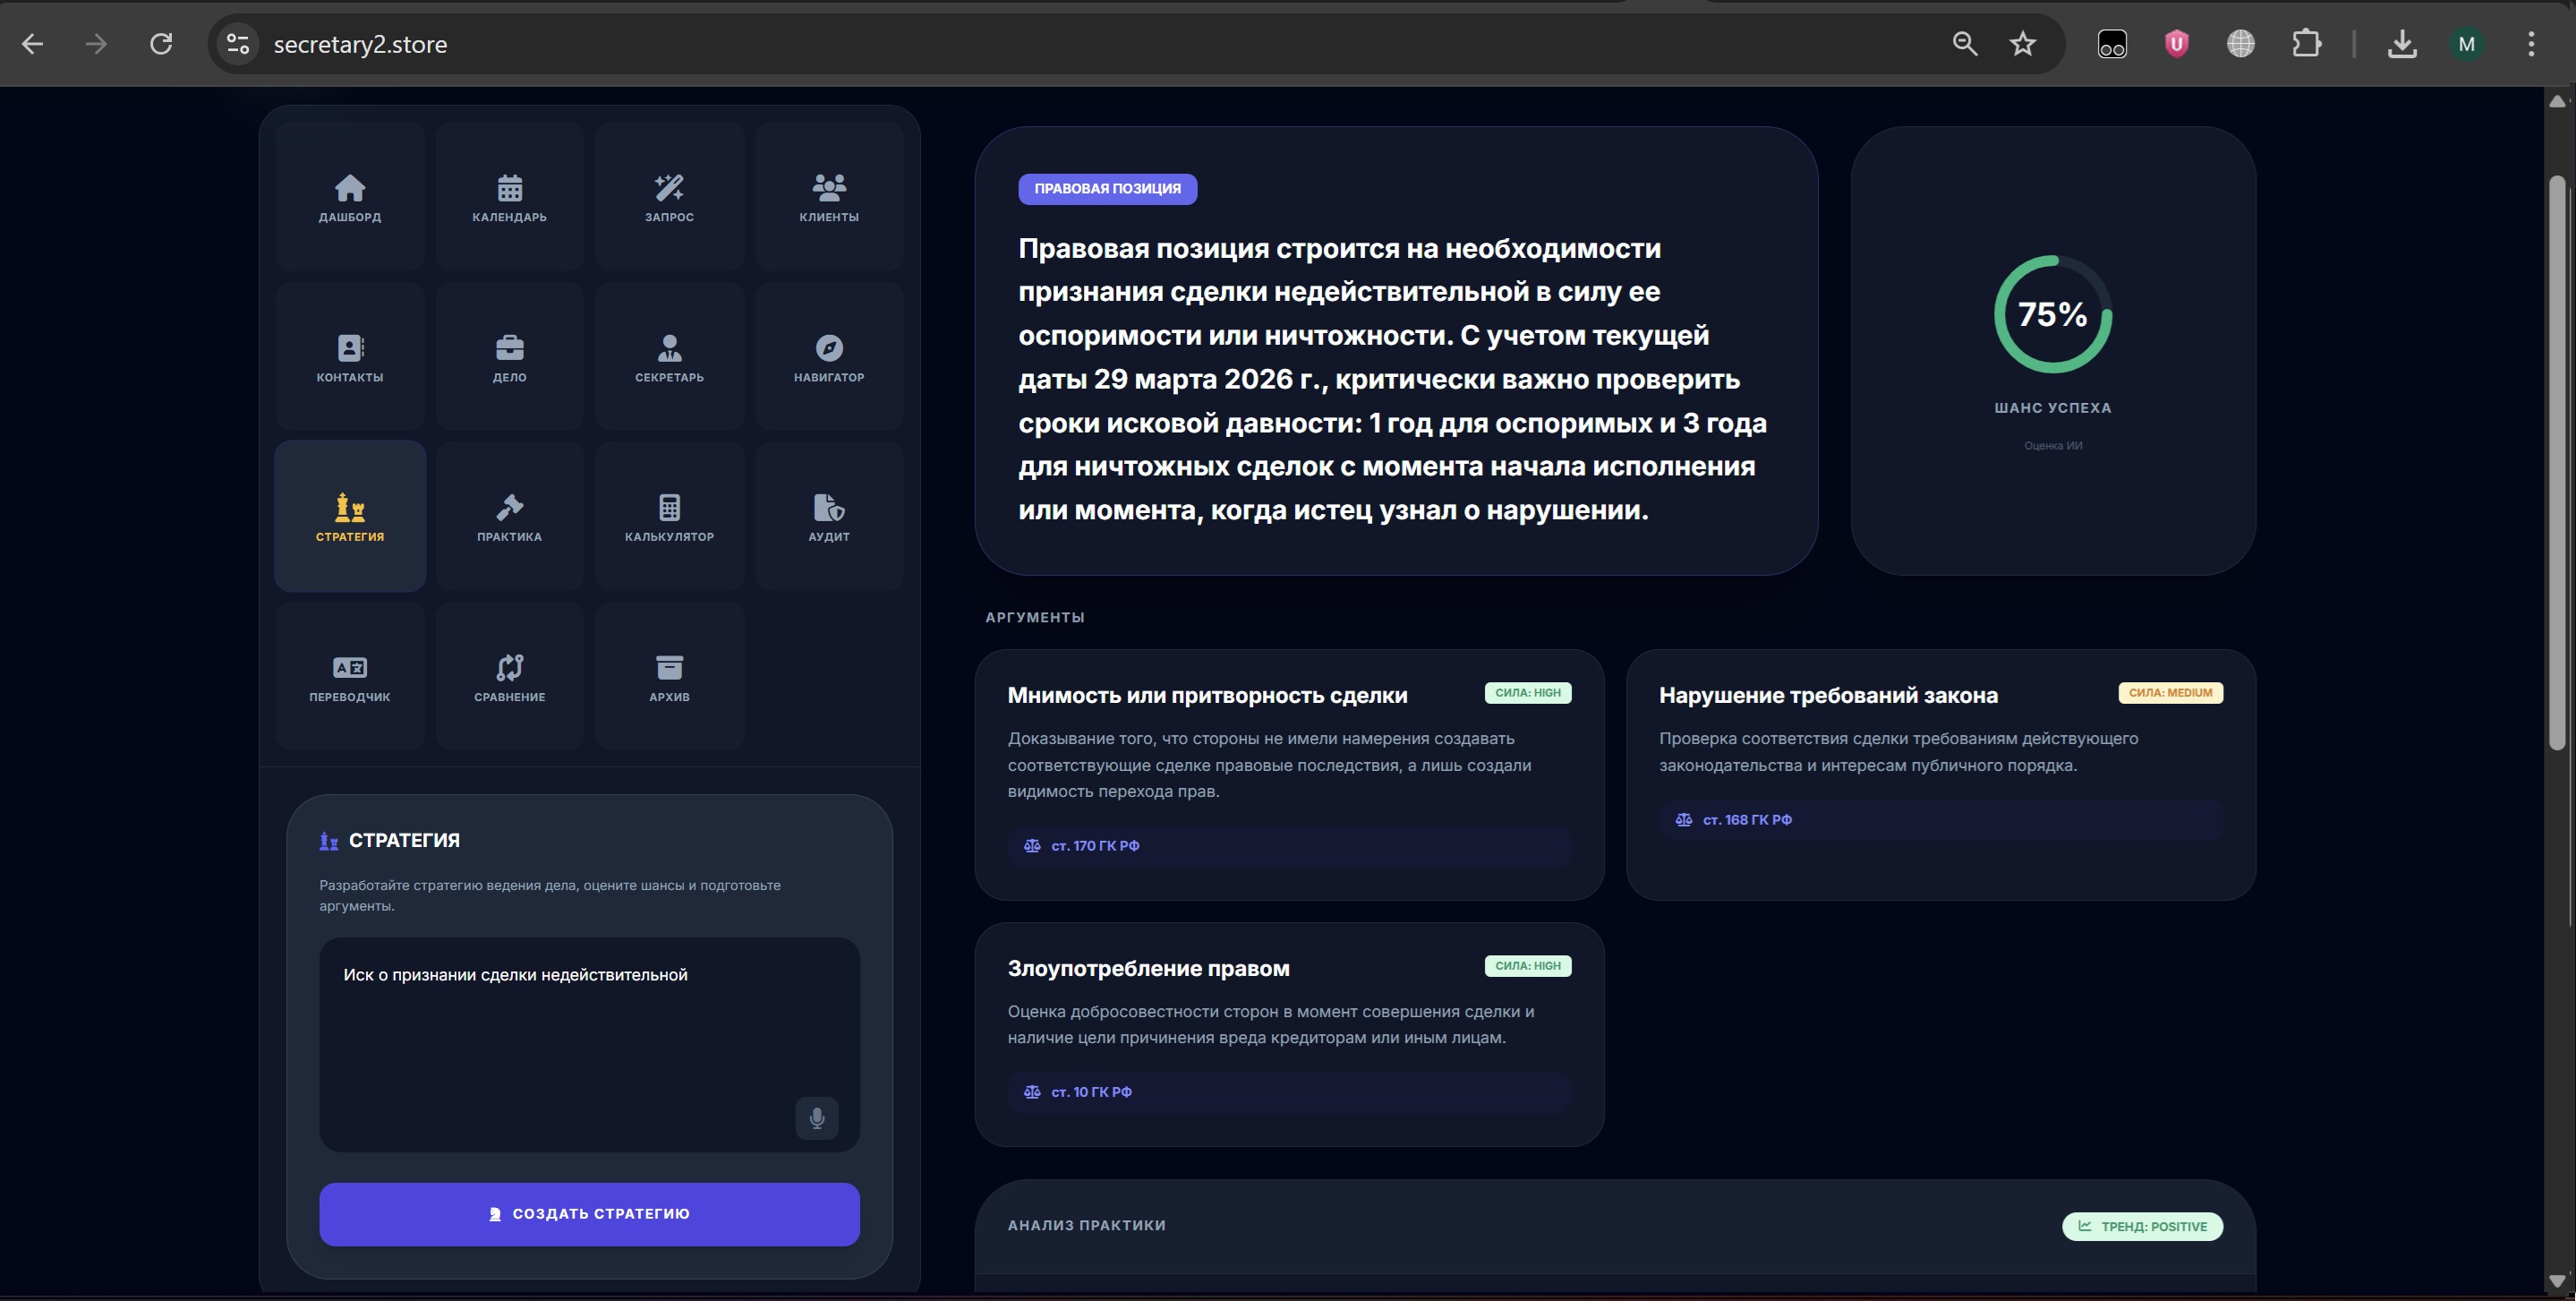
Task: Open the Календарь calendar tile
Action: [x=509, y=197]
